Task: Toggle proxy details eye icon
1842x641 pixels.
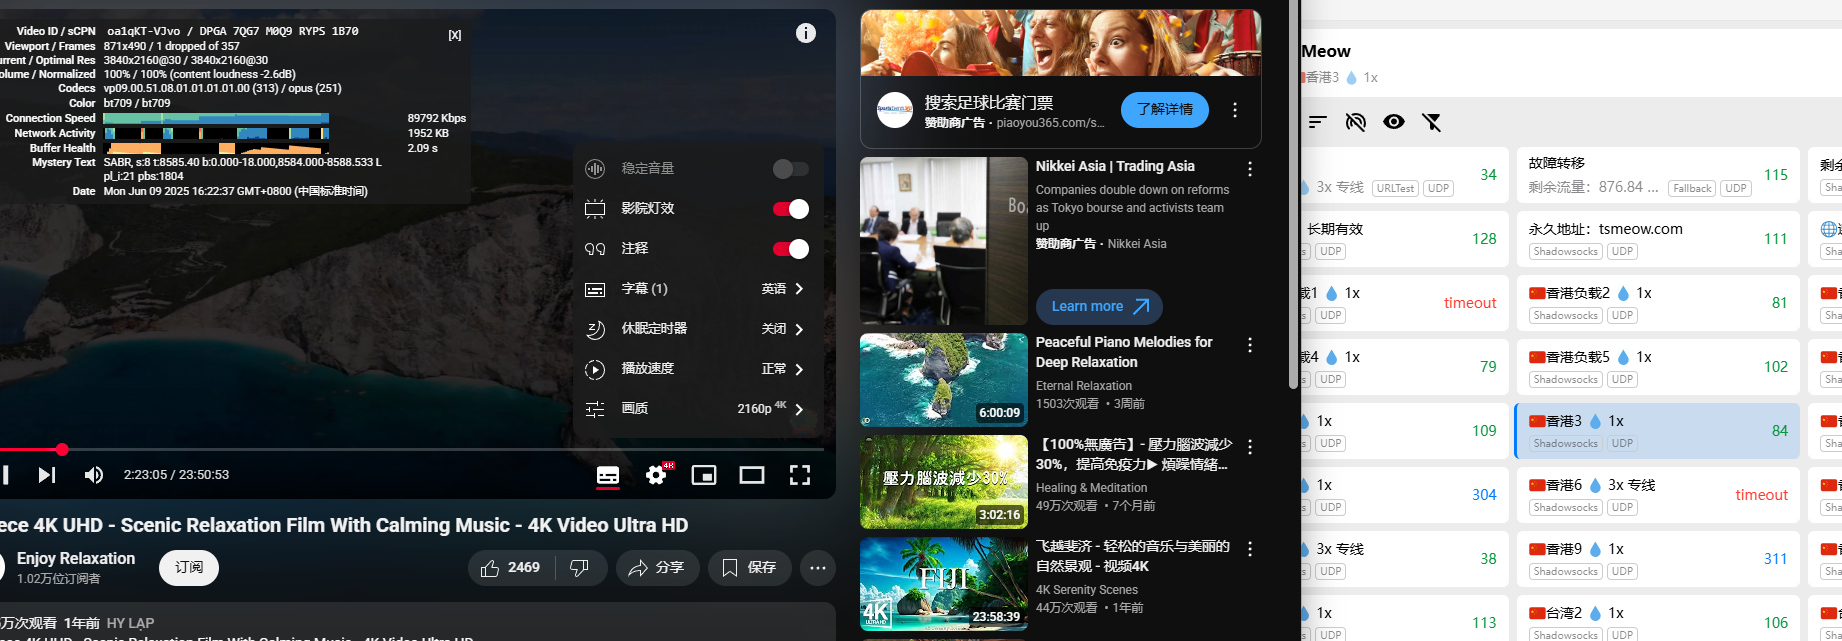Action: coord(1394,122)
